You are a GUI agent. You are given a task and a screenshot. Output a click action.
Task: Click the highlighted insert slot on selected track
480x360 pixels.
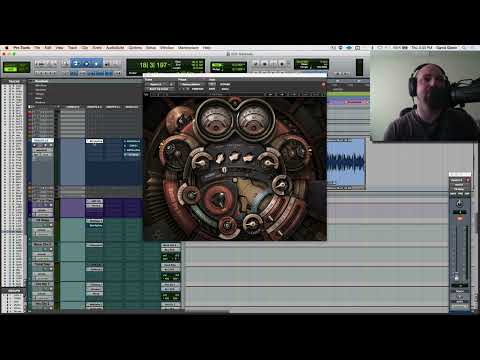point(95,141)
